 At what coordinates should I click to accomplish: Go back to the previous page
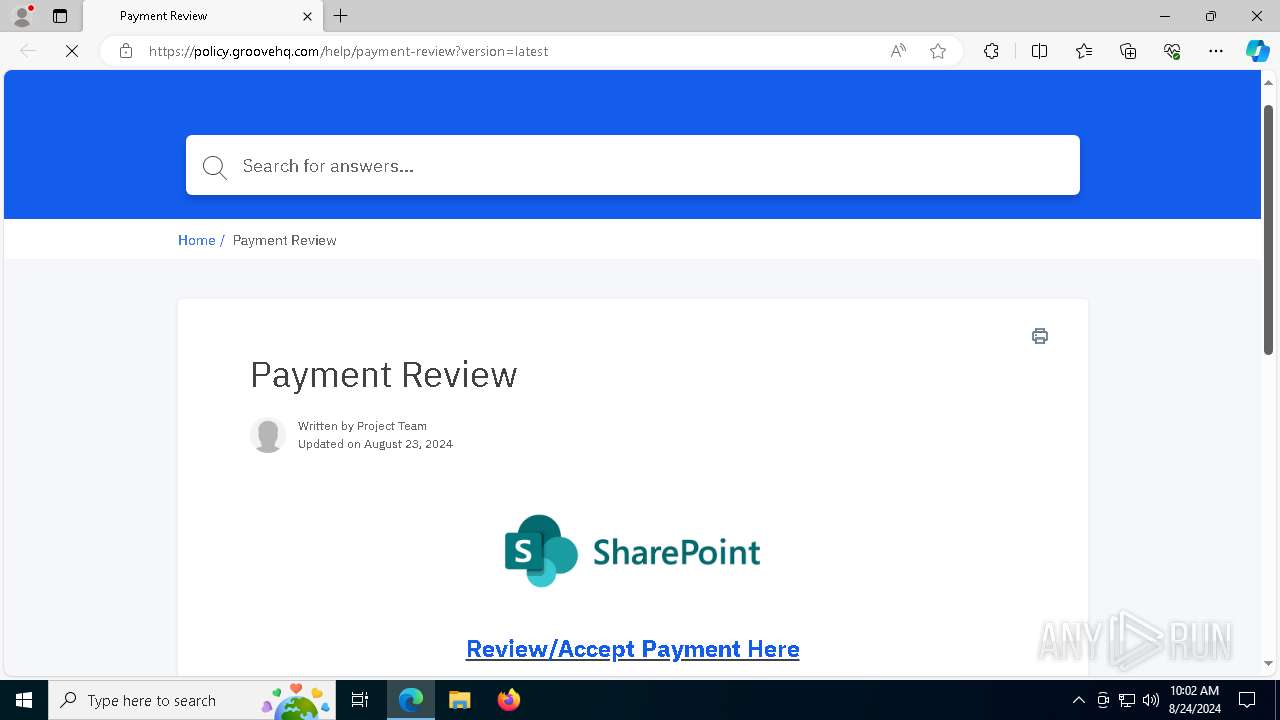[28, 51]
